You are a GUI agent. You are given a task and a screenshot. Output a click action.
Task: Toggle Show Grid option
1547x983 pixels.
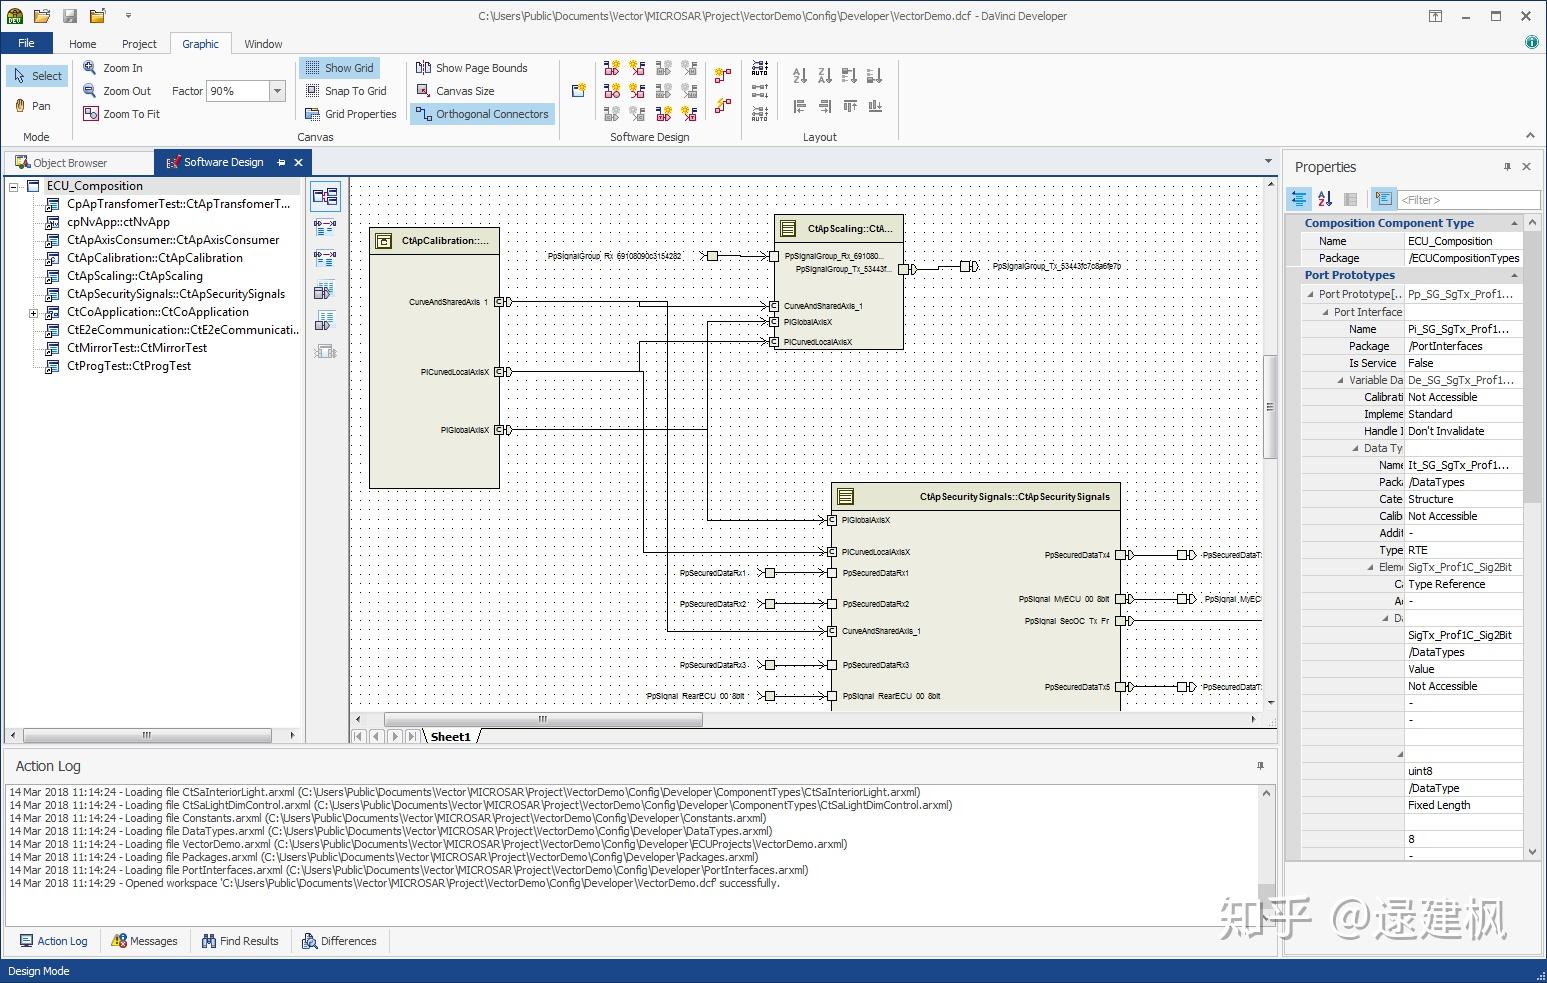click(x=338, y=68)
